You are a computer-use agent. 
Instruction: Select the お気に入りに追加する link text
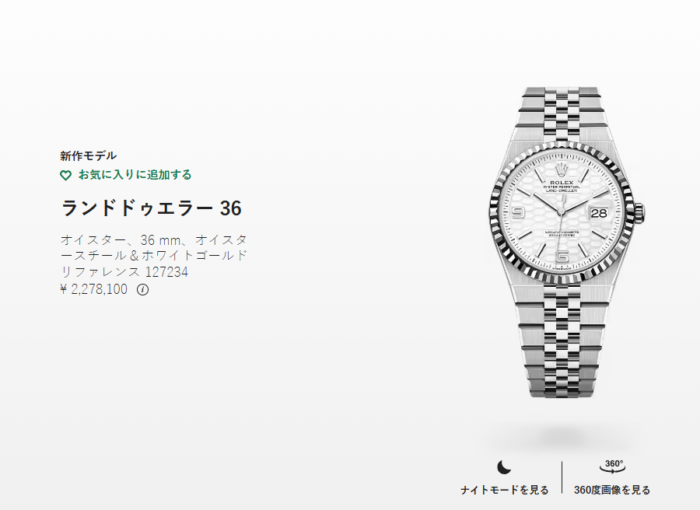point(135,175)
